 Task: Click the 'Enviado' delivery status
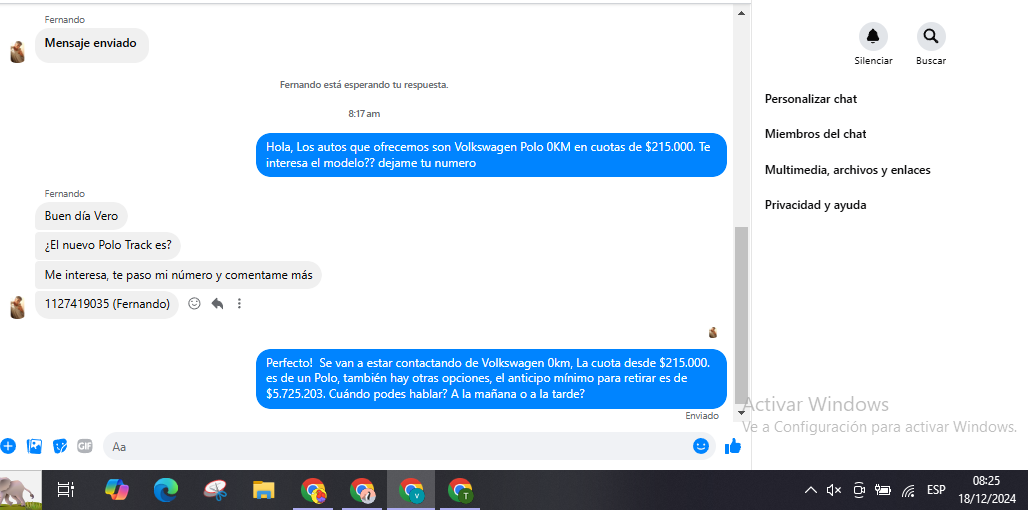[x=702, y=416]
